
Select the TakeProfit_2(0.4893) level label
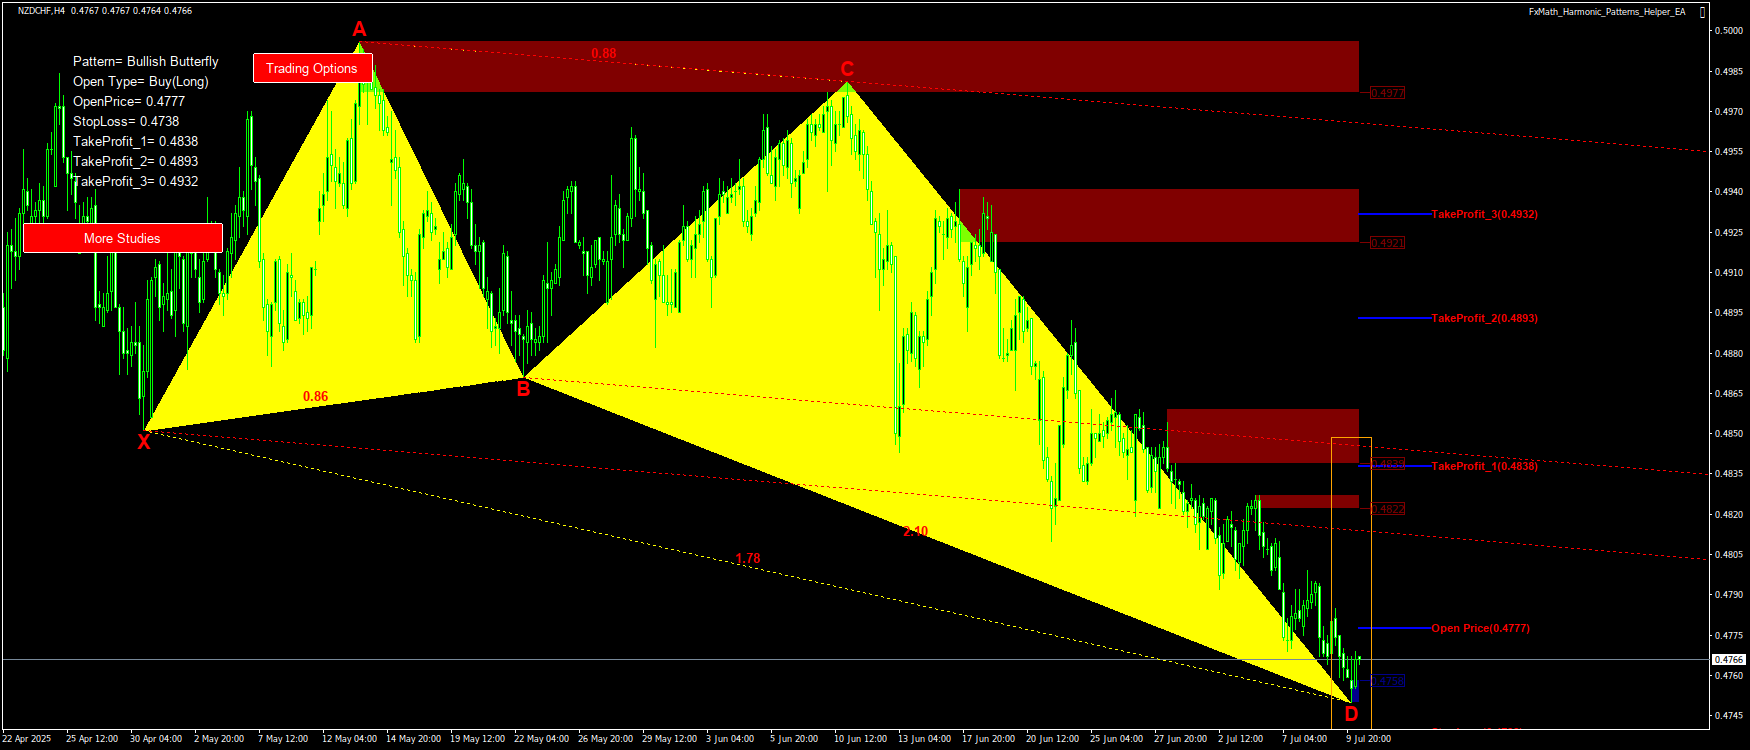(1484, 318)
